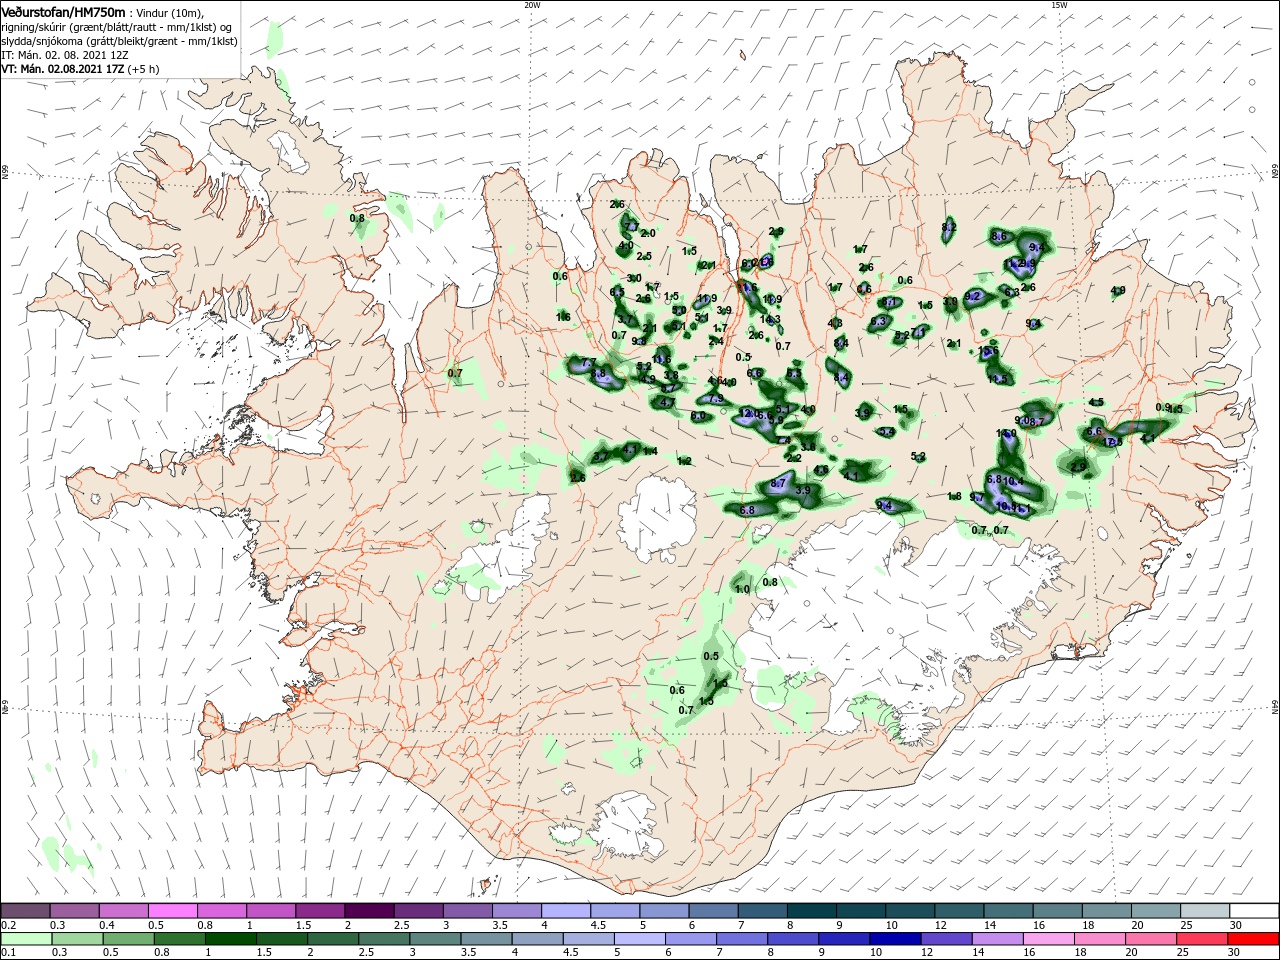1280x960 pixels.
Task: Click the 1.0 value in the southern highlands
Action: point(742,589)
